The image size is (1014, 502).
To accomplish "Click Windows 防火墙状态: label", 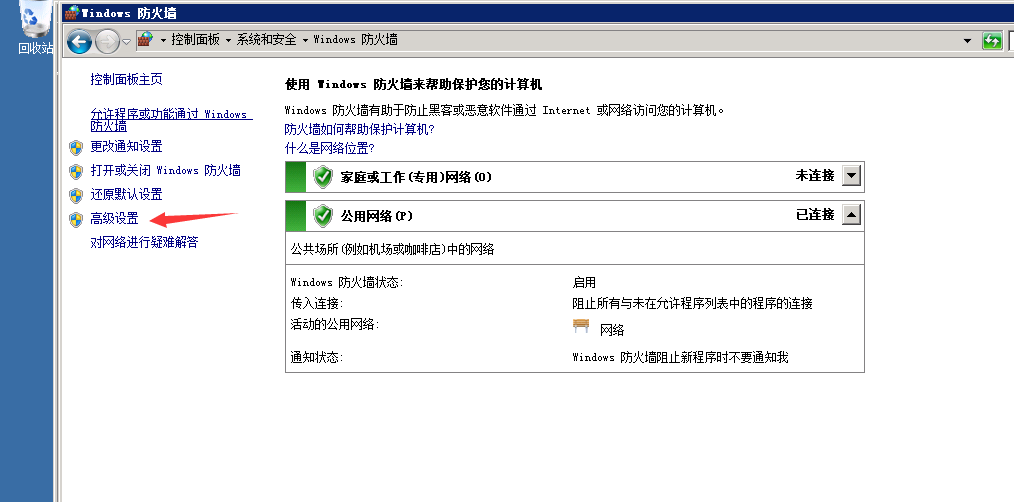I will (x=347, y=283).
